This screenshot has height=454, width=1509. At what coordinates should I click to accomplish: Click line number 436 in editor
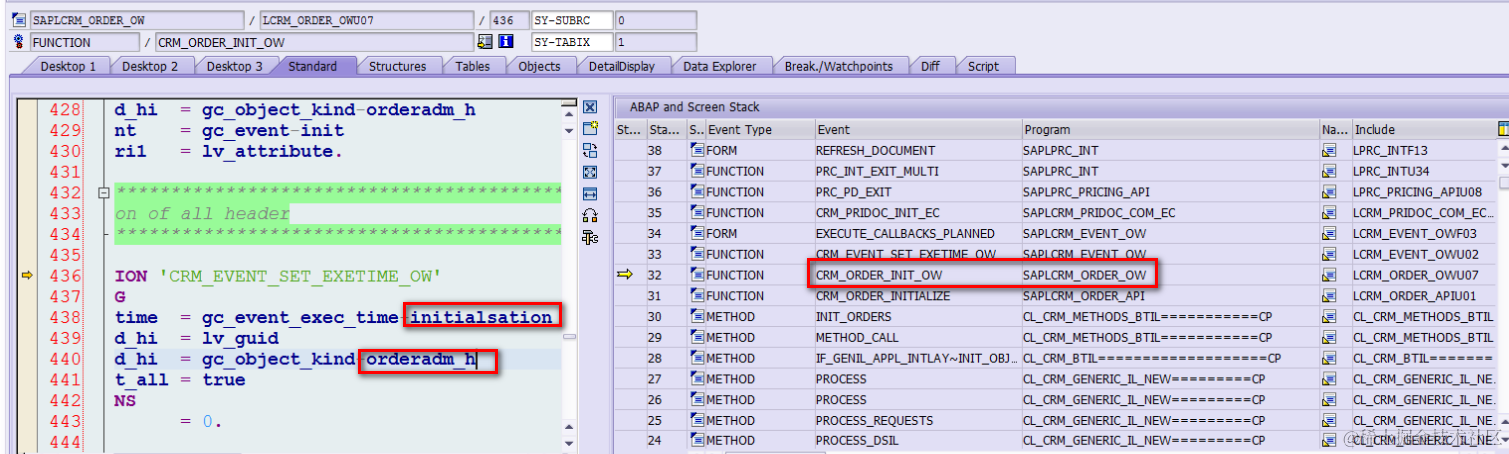pos(65,276)
